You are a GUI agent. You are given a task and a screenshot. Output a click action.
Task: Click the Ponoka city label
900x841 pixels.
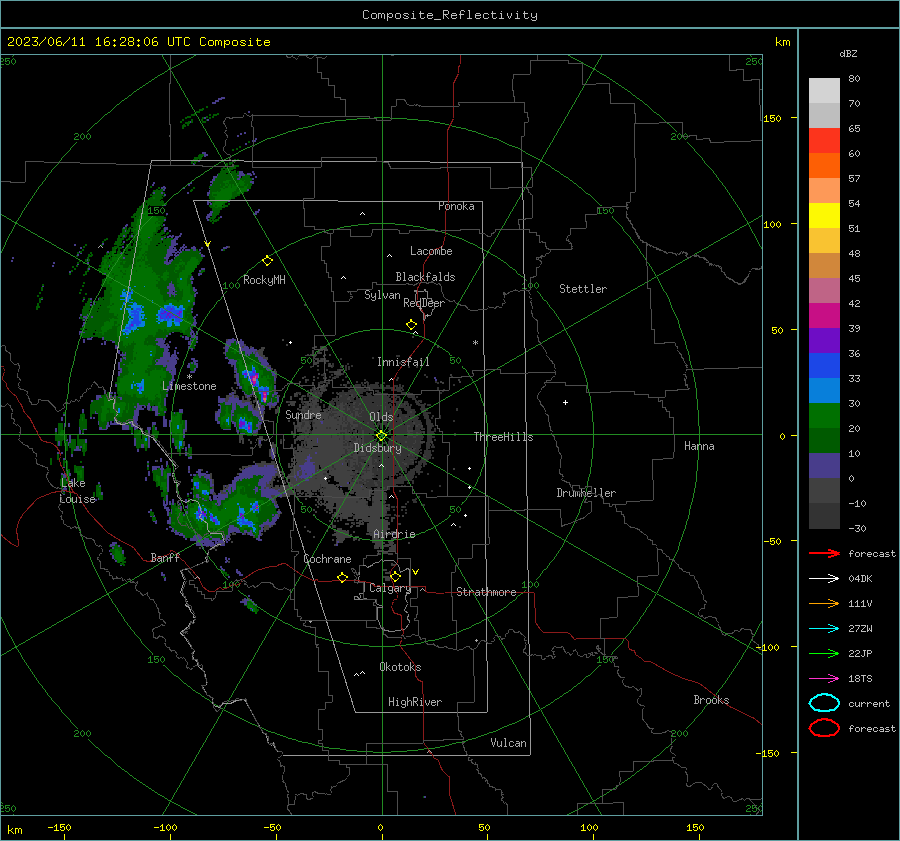[x=456, y=206]
